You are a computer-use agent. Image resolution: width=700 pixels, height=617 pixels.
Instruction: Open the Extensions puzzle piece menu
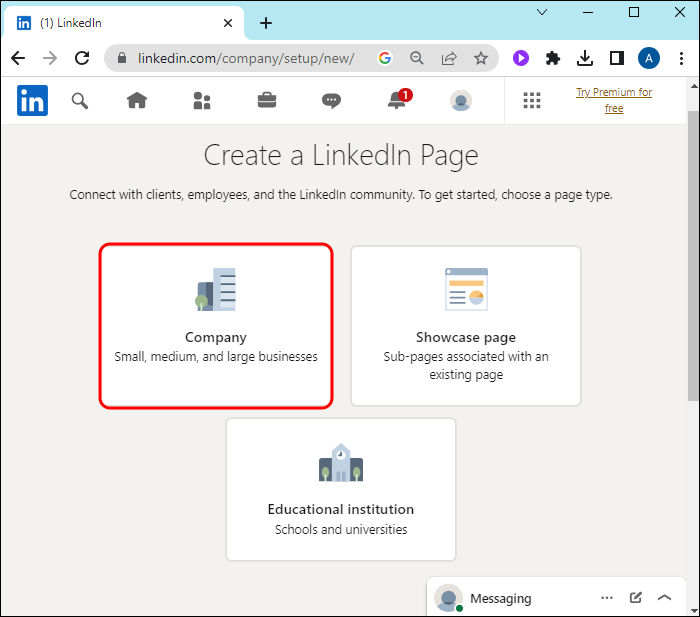(x=553, y=58)
